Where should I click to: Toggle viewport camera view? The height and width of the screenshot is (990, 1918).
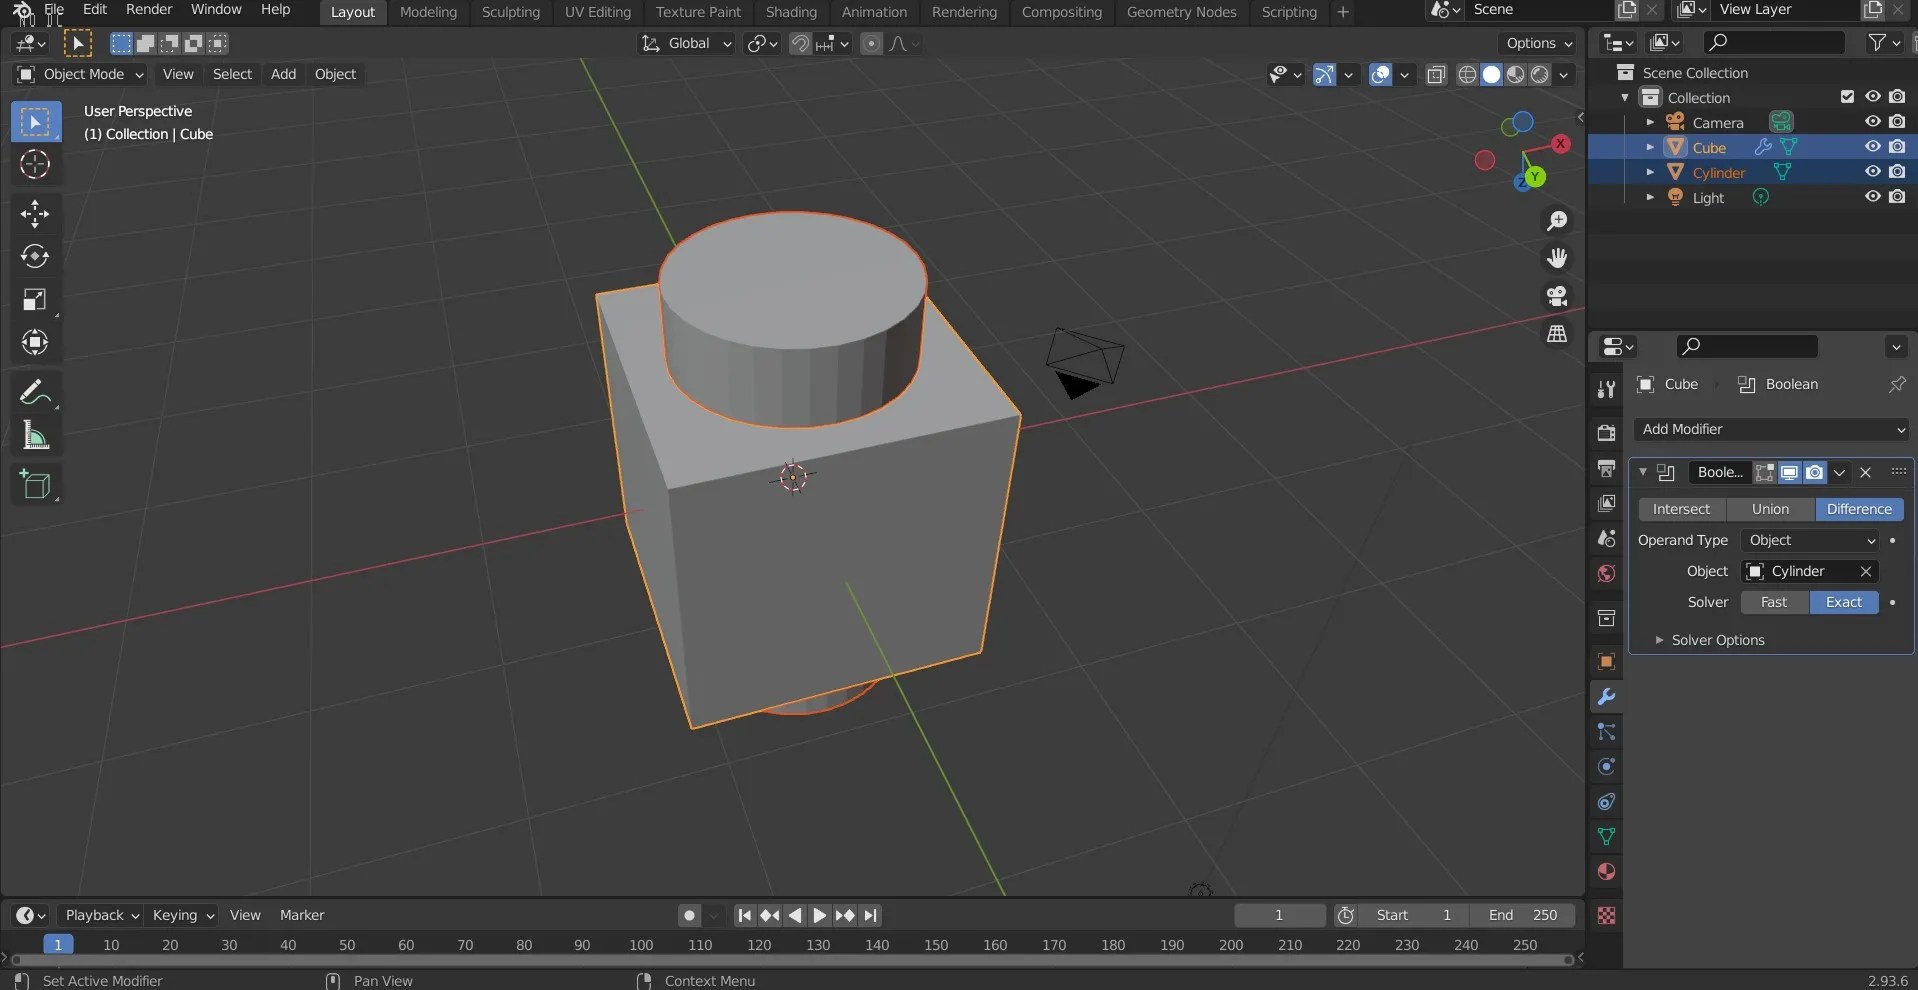(1557, 295)
